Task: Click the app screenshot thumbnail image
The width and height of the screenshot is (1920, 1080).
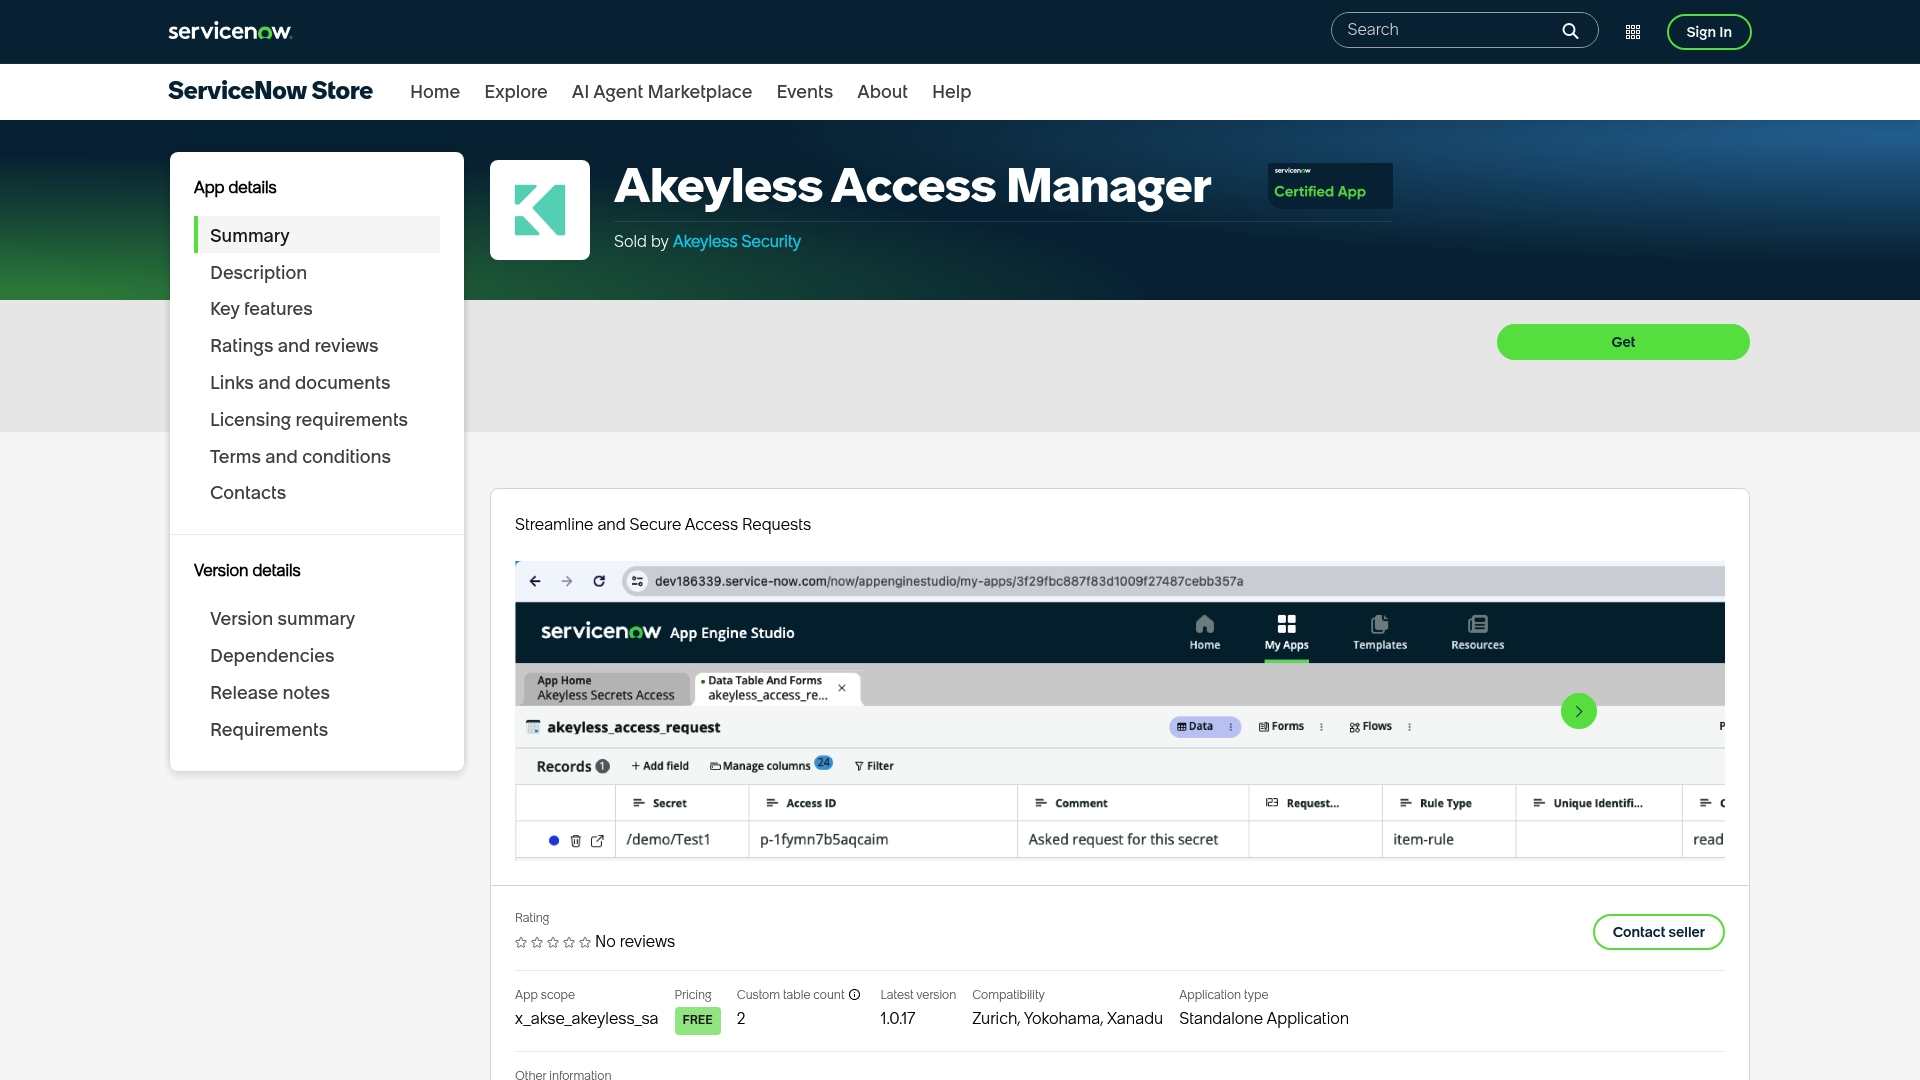Action: (x=1120, y=711)
